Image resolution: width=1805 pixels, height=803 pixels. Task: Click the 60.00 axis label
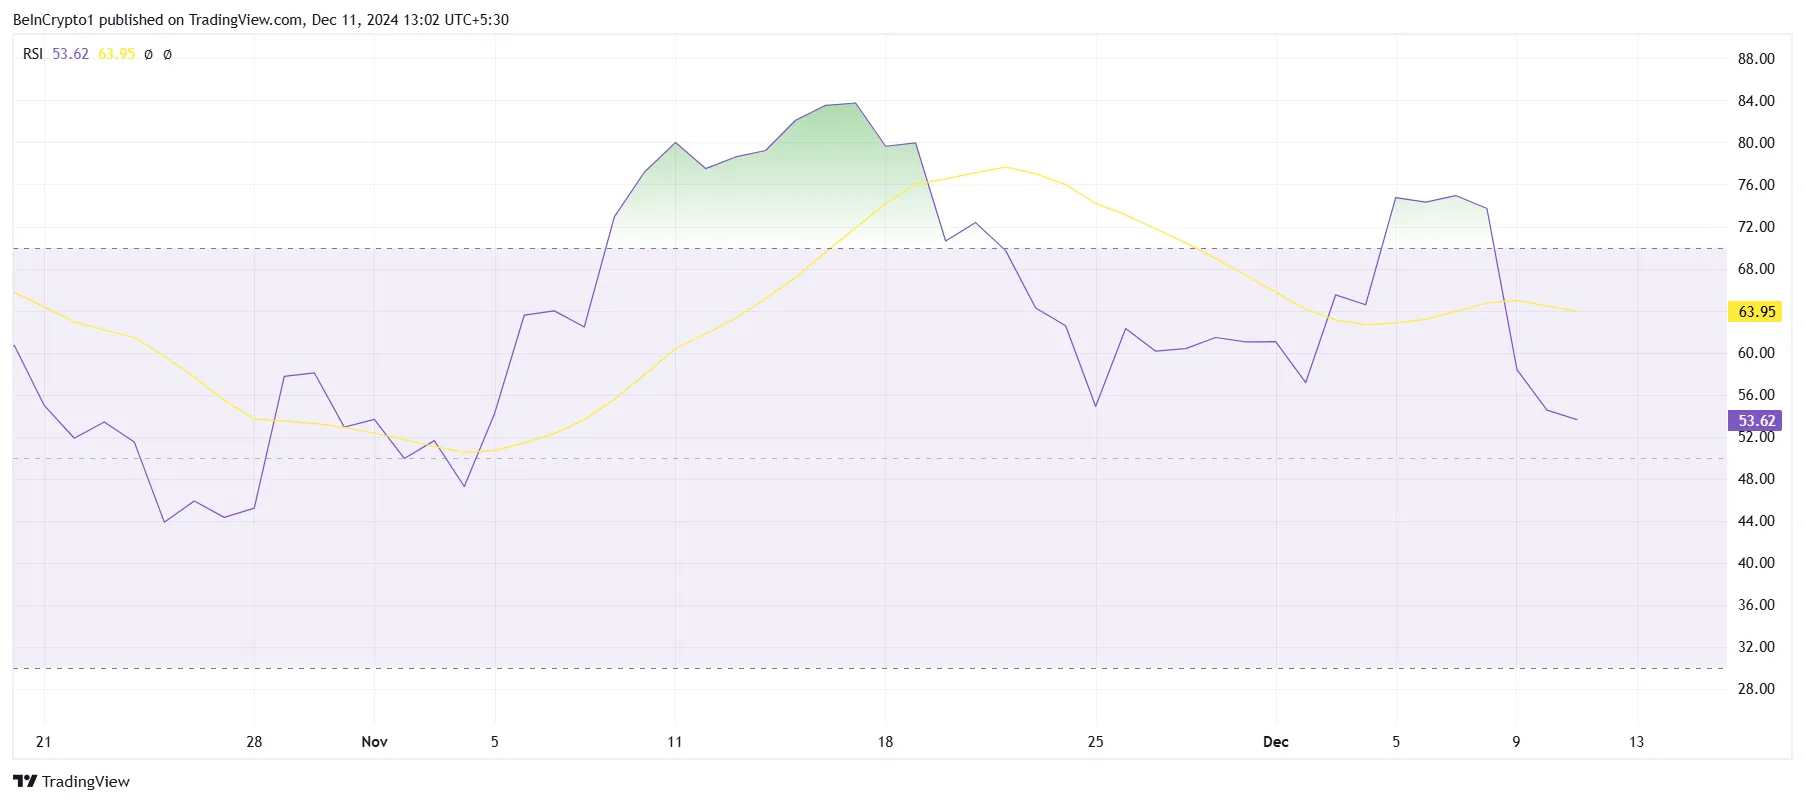tap(1756, 353)
